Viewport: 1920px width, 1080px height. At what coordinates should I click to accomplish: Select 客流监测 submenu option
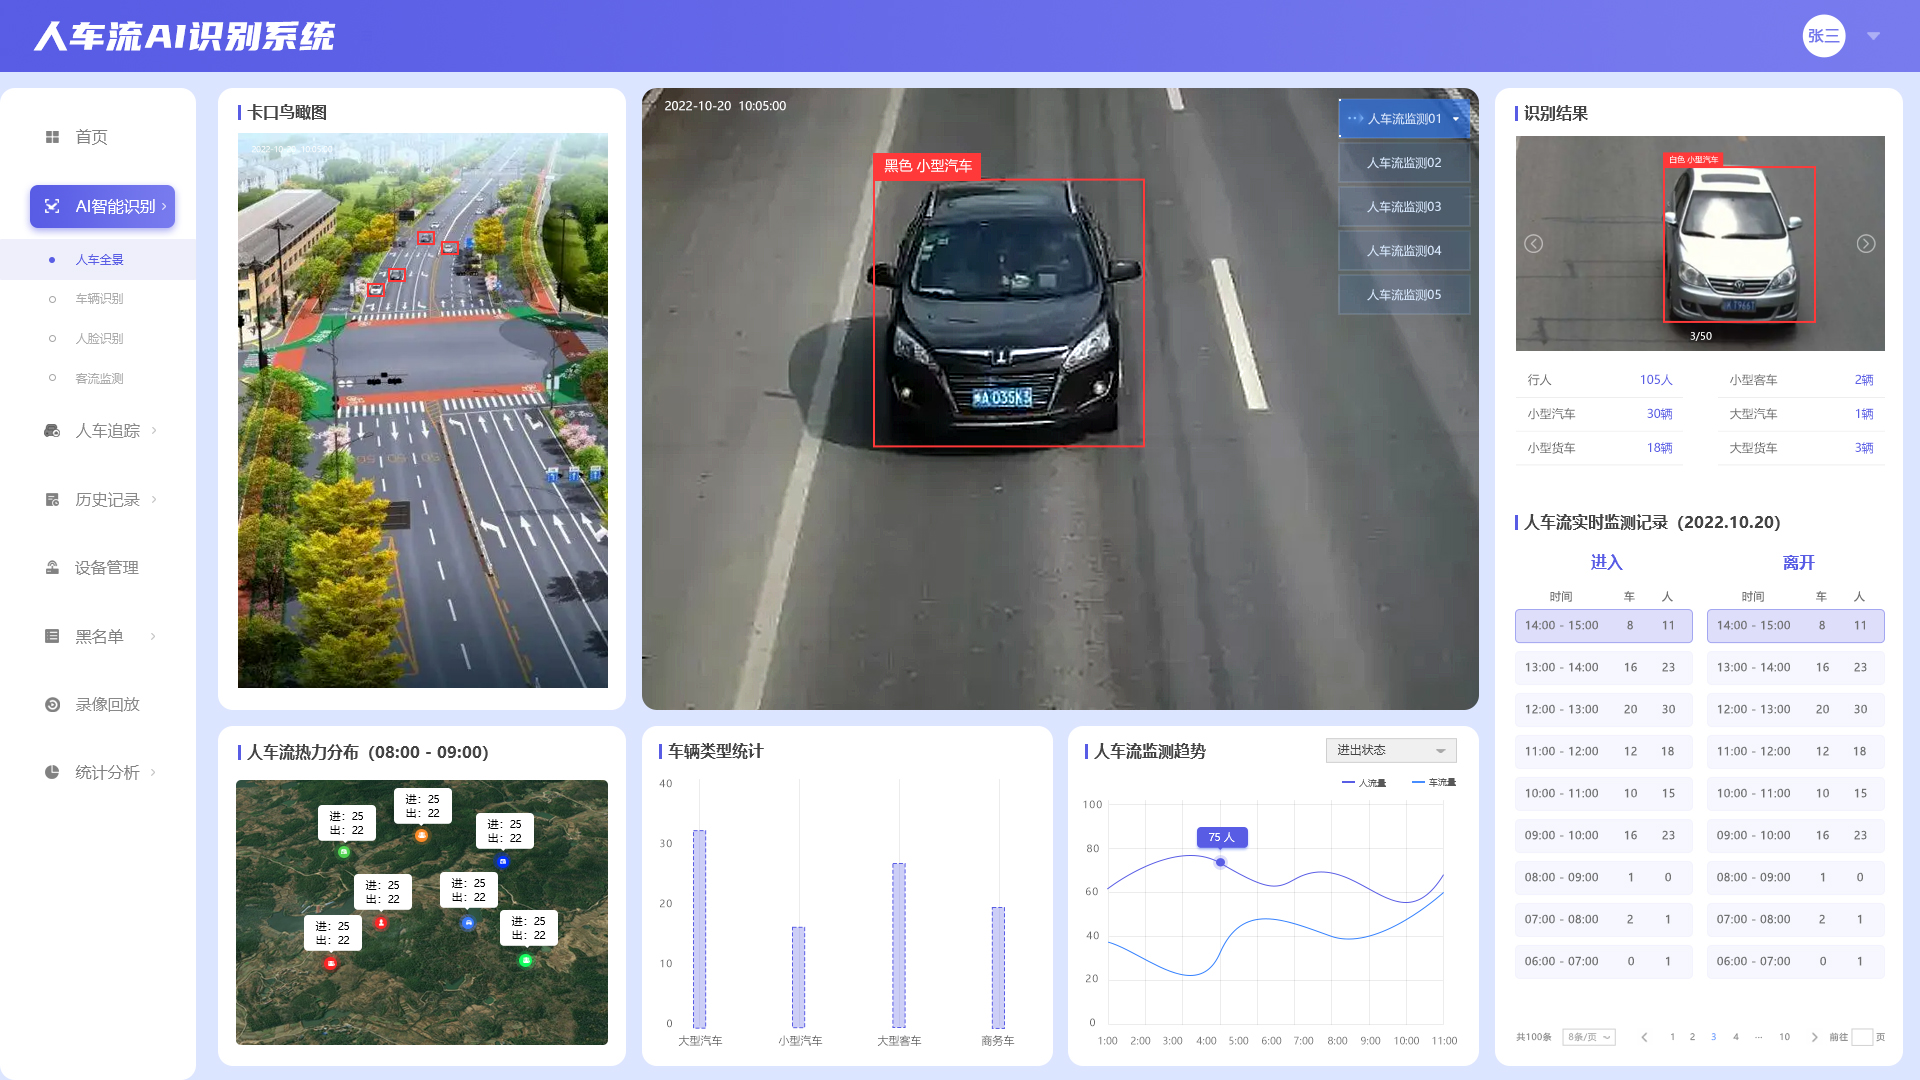(x=99, y=379)
